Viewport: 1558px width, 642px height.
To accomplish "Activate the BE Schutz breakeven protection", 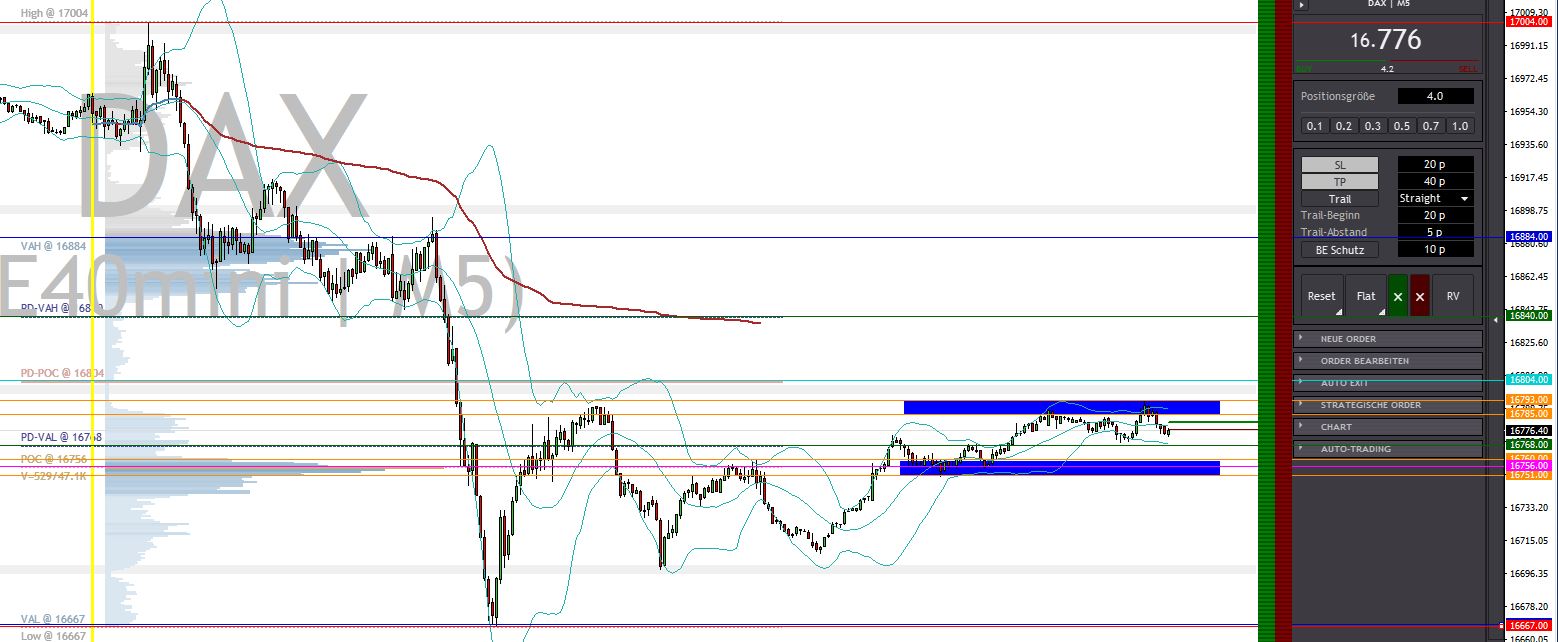I will point(1339,249).
